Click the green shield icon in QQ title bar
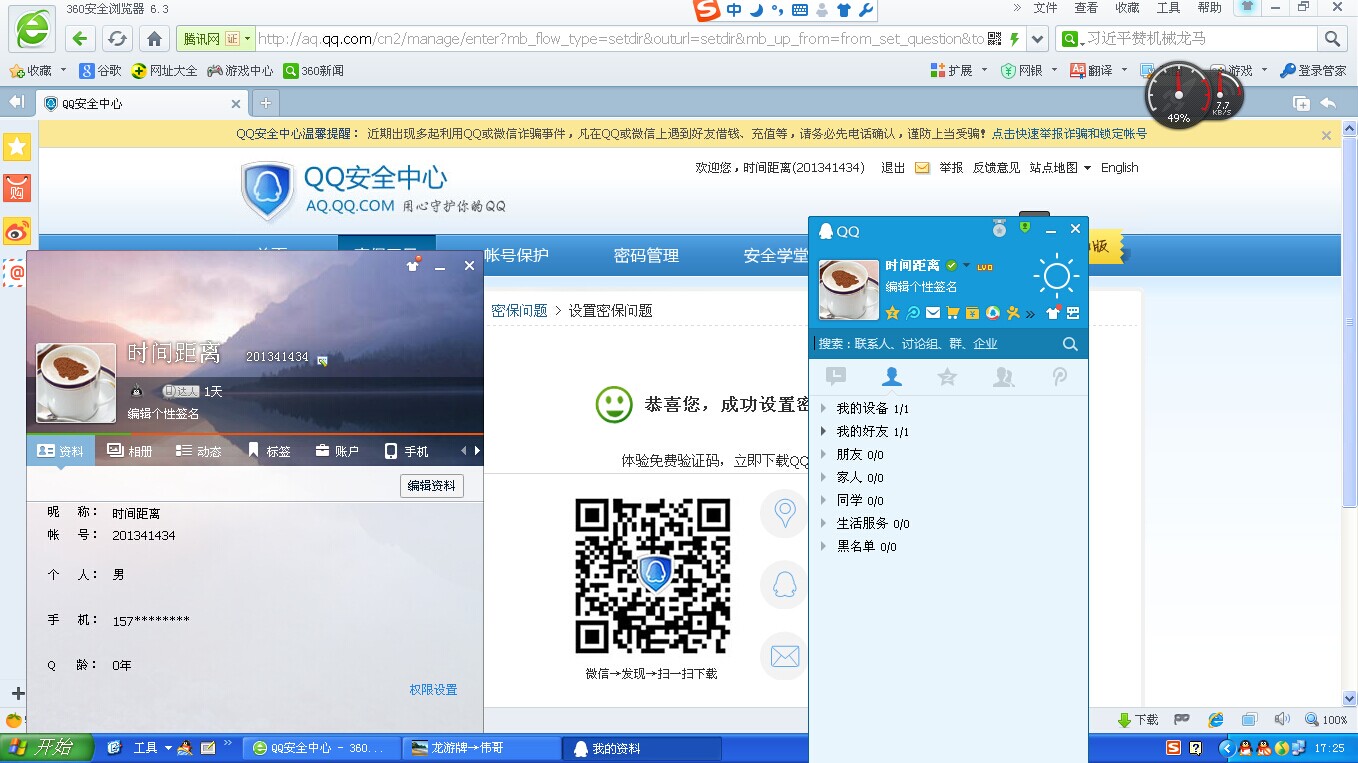 [x=1024, y=228]
